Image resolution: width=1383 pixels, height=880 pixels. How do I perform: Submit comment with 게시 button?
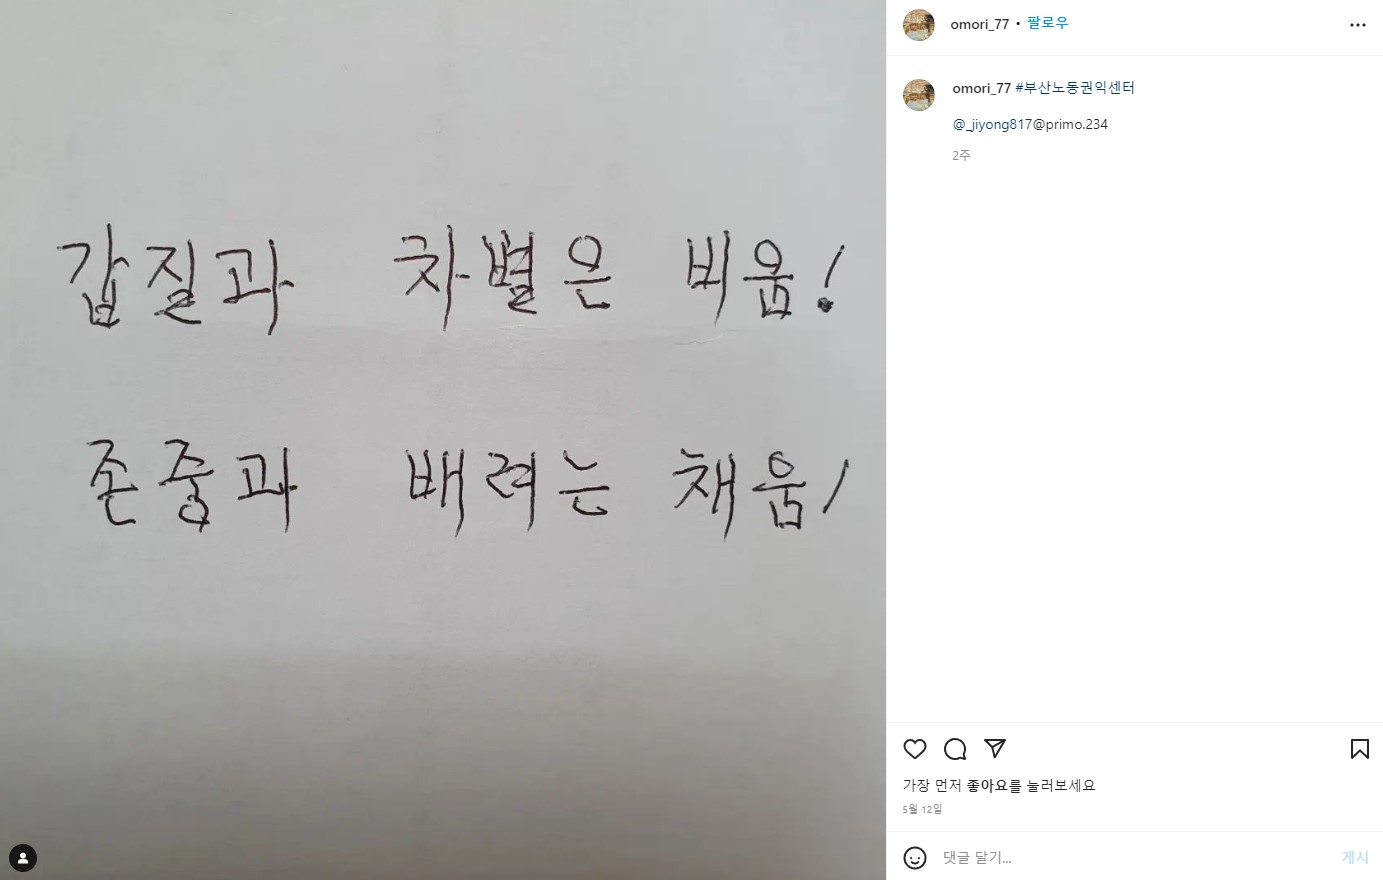pos(1355,858)
